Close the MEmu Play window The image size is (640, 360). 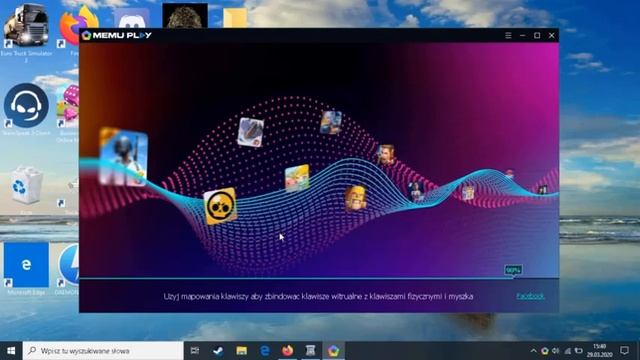[551, 36]
